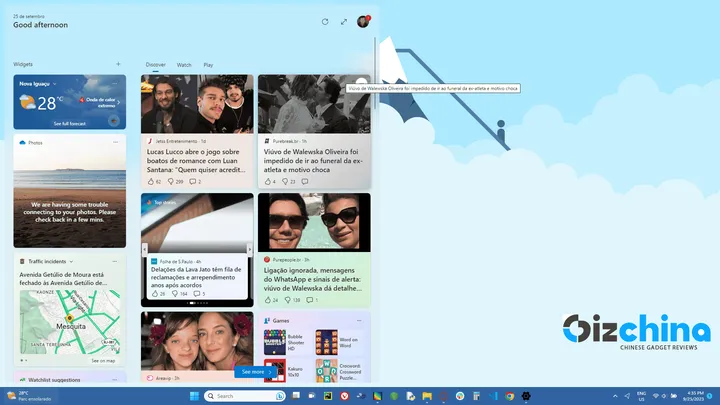The height and width of the screenshot is (405, 720).
Task: Click See full forecast link
Action: click(70, 123)
